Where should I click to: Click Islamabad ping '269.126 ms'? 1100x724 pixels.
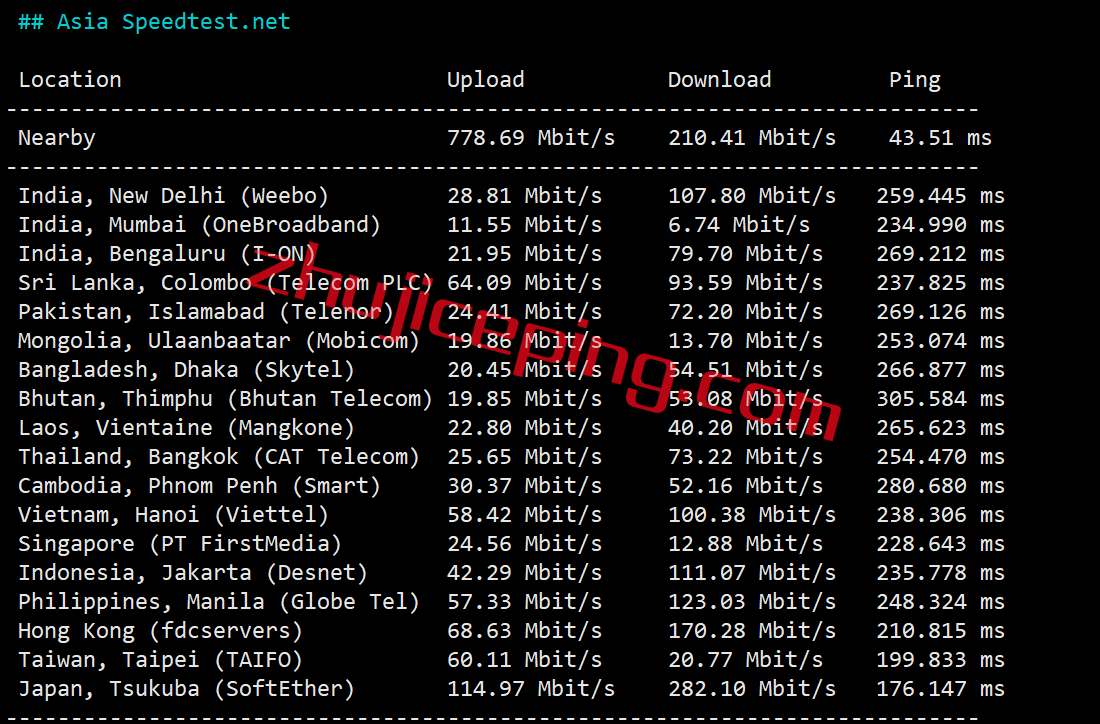(940, 311)
